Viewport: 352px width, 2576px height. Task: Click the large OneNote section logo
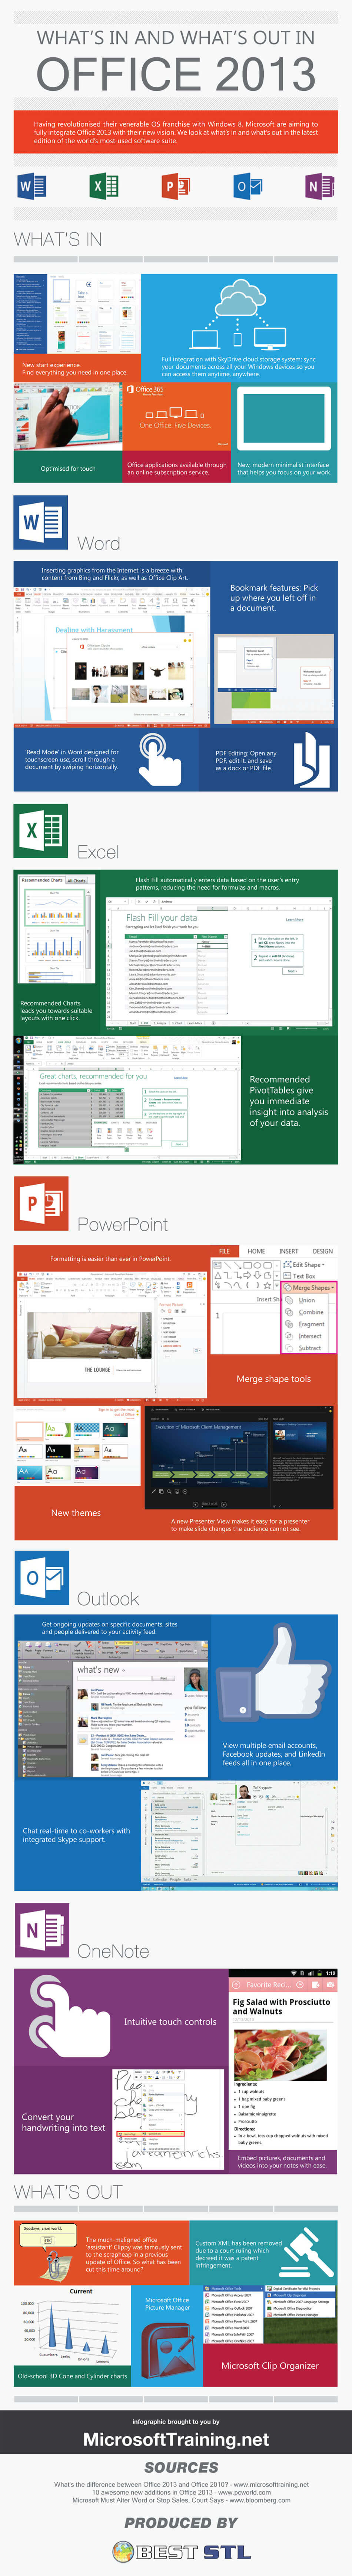coord(41,1929)
